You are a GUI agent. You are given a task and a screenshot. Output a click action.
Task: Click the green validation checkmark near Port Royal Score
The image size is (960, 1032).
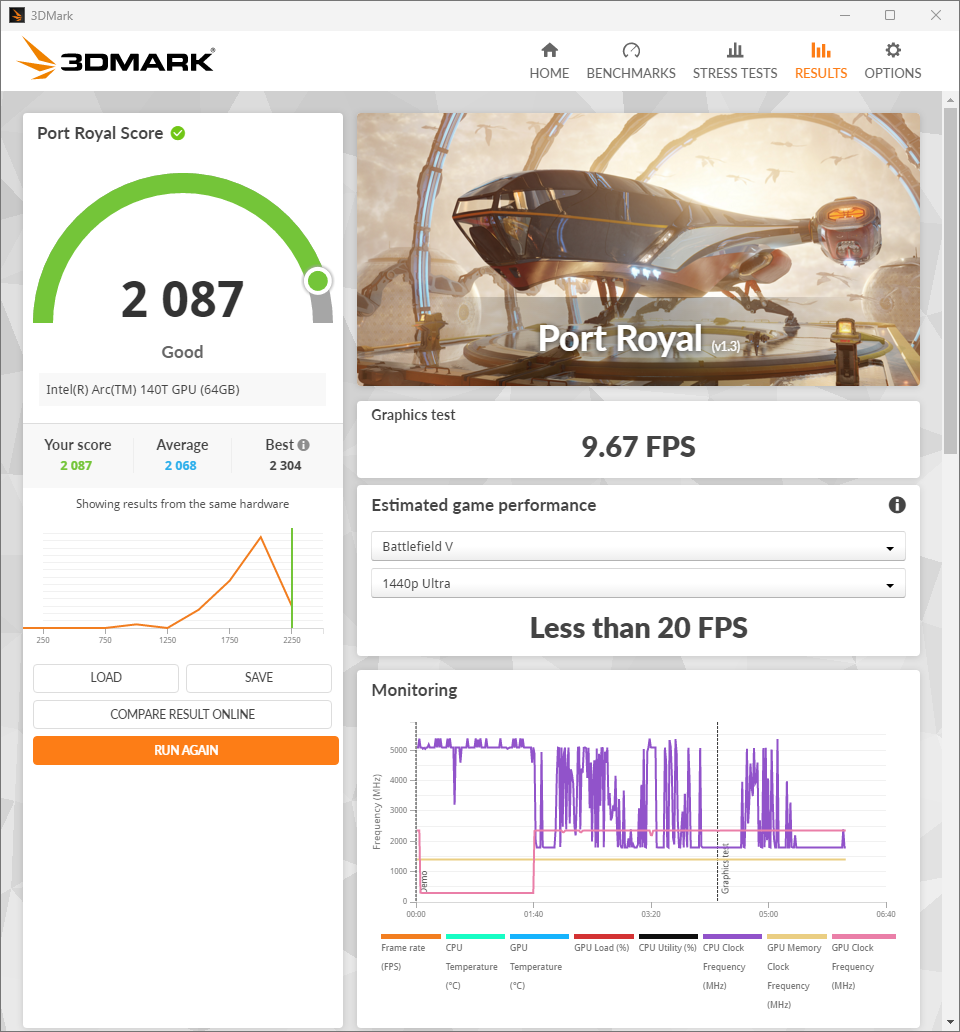tap(178, 133)
